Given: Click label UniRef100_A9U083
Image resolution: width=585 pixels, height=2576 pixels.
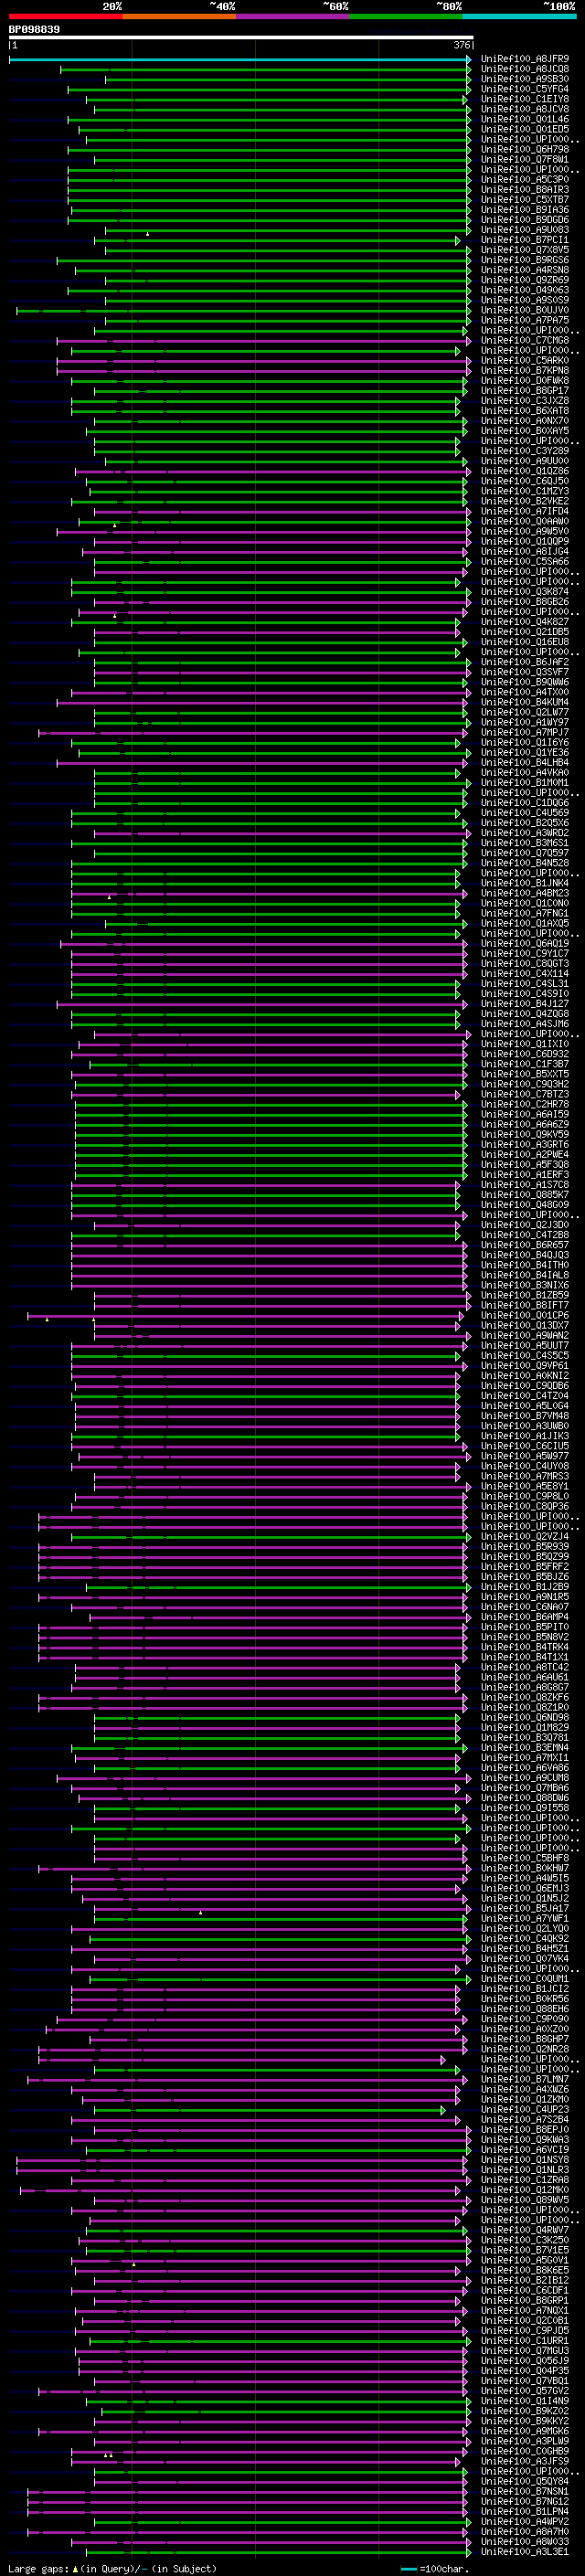Looking at the screenshot, I should pyautogui.click(x=525, y=230).
